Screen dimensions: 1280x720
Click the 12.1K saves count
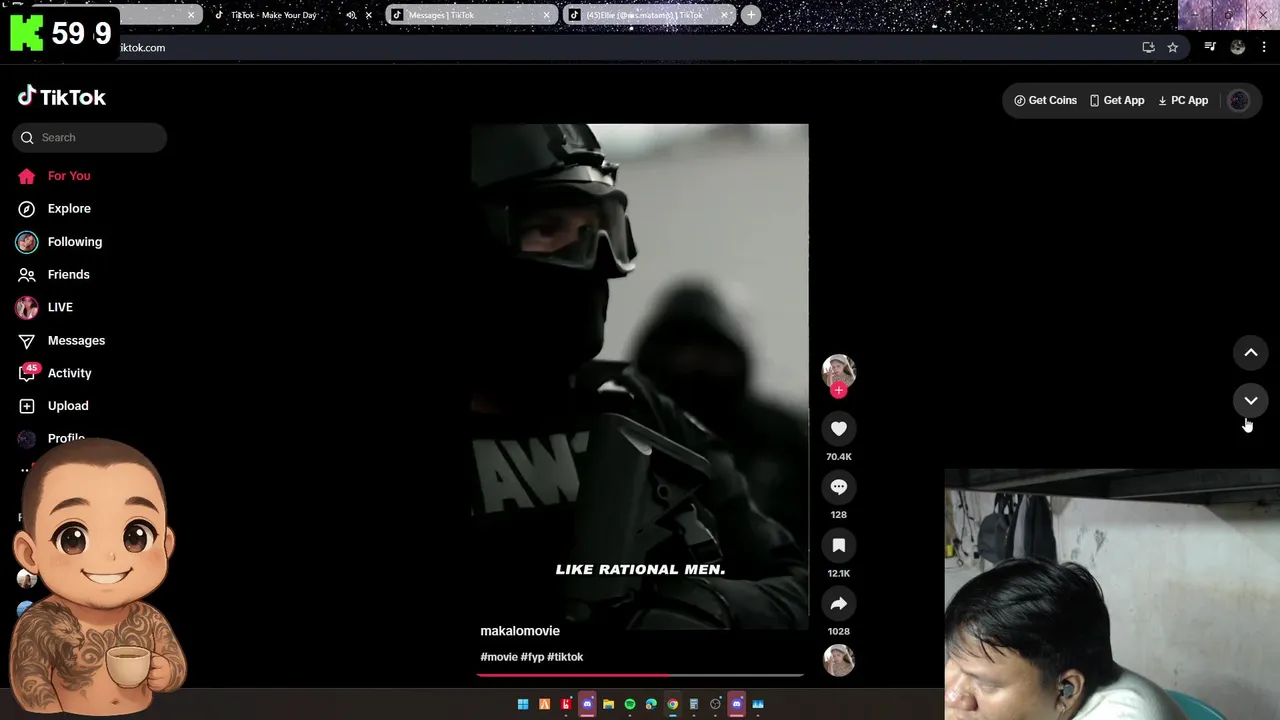pos(838,573)
